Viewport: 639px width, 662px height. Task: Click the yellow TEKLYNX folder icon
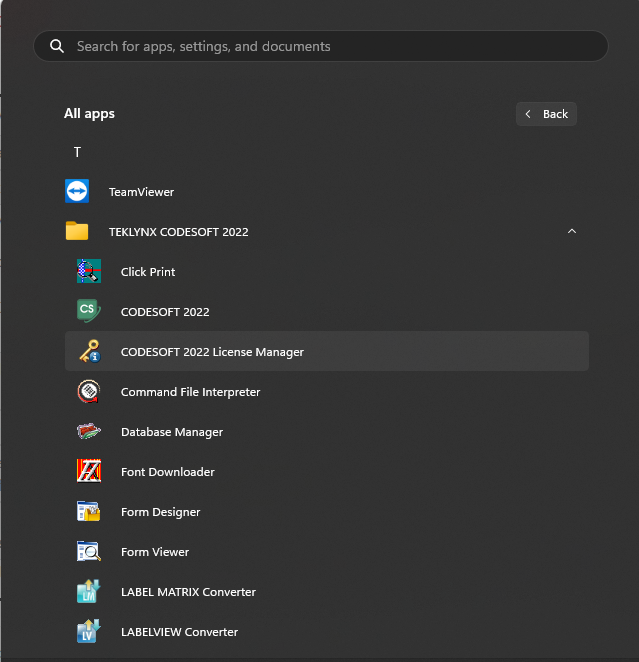point(77,231)
